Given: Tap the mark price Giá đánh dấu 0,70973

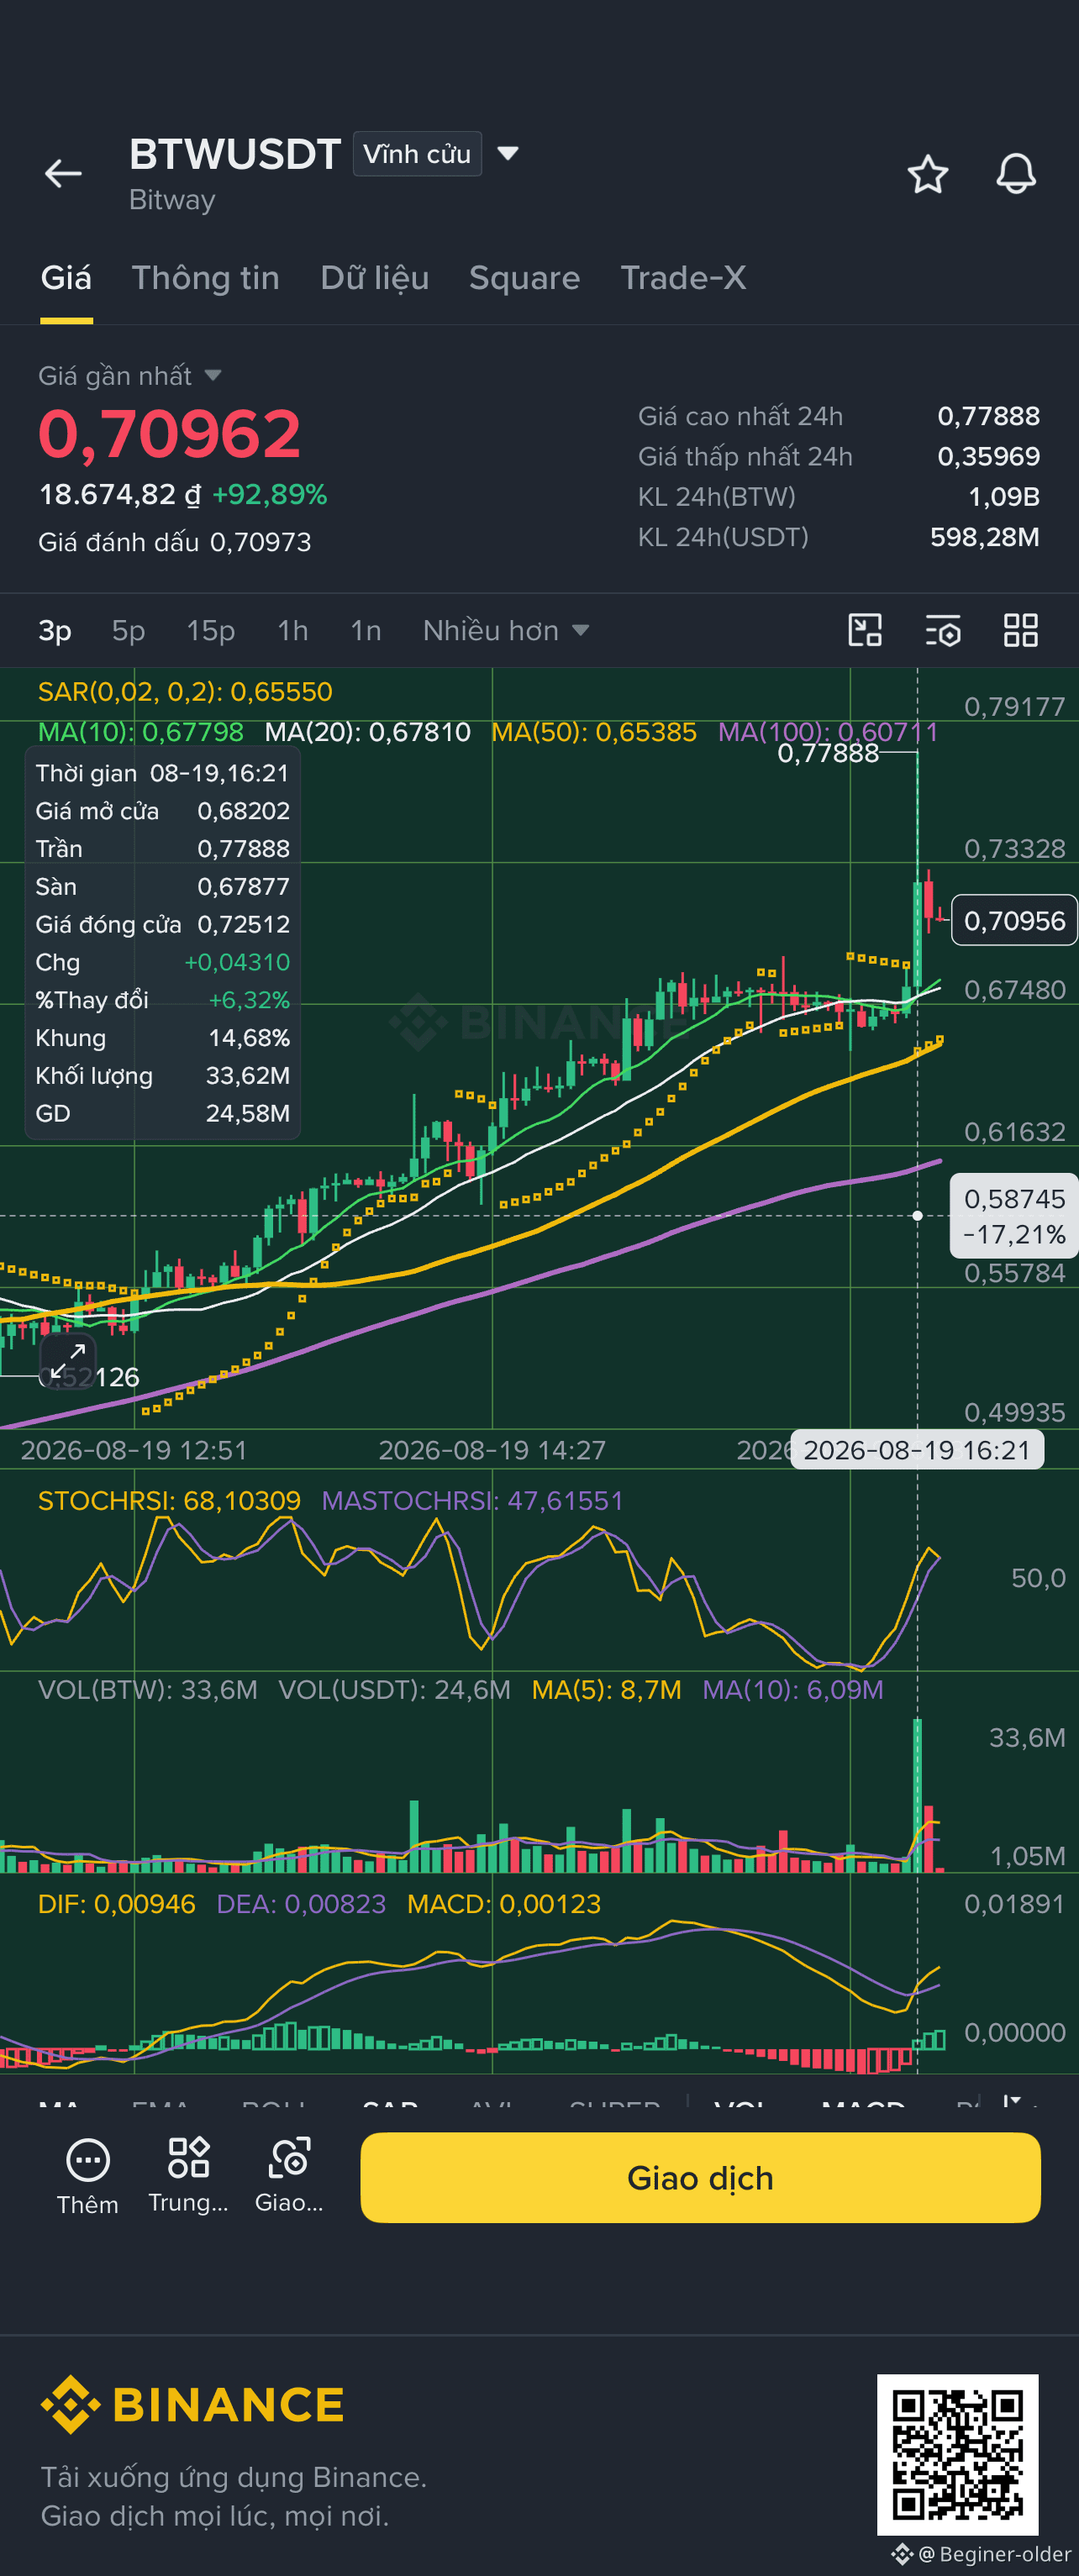Looking at the screenshot, I should click(175, 542).
